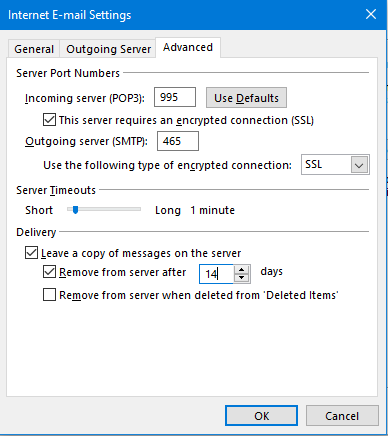Screen dimensions: 388x436
Task: Open the Outgoing Server tab
Action: [108, 49]
